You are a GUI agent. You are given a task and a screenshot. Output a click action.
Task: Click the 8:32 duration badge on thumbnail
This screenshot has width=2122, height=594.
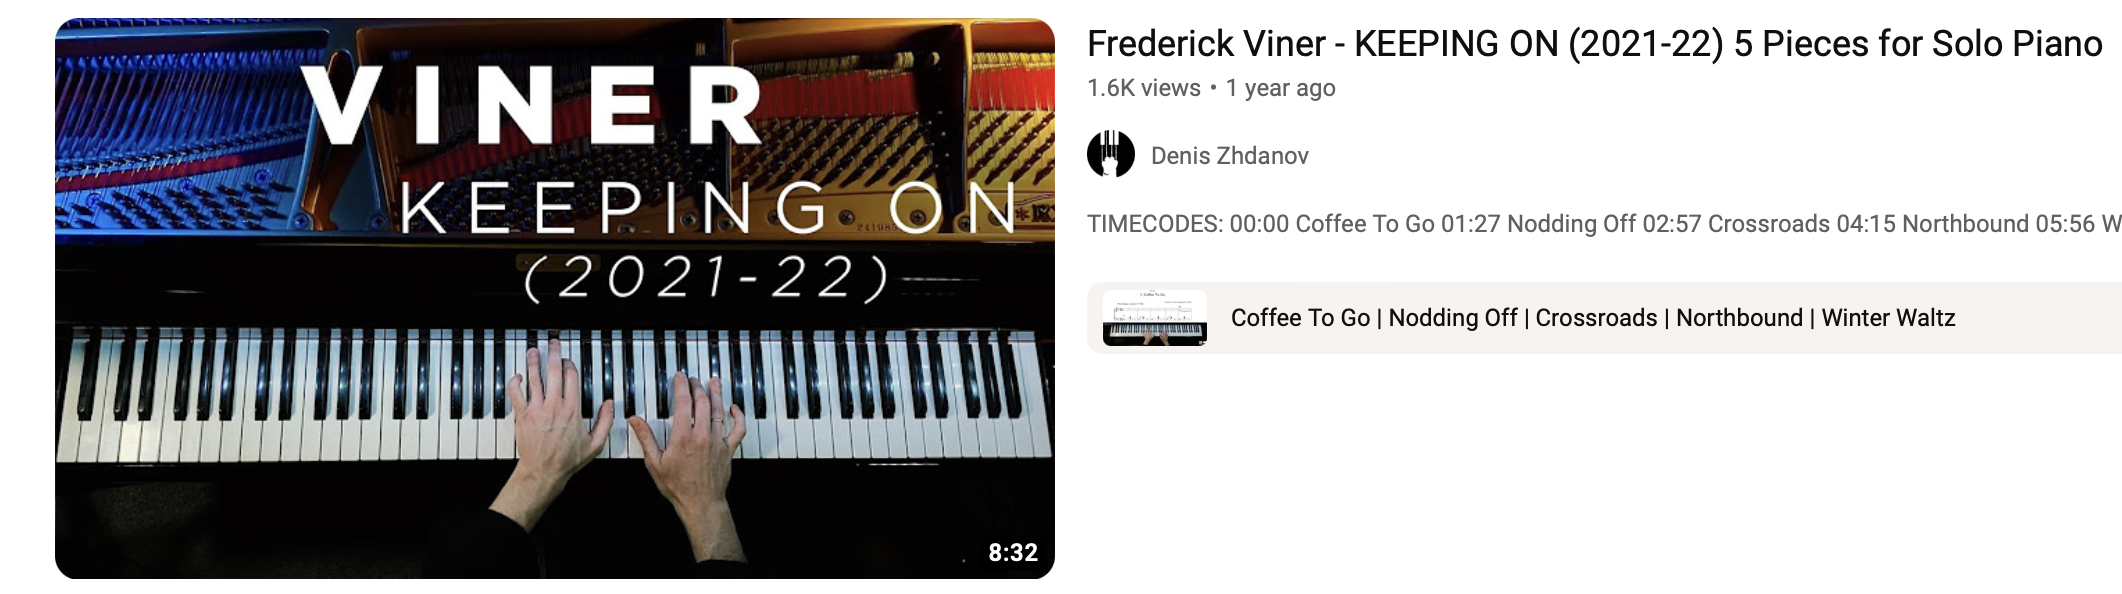point(1013,552)
